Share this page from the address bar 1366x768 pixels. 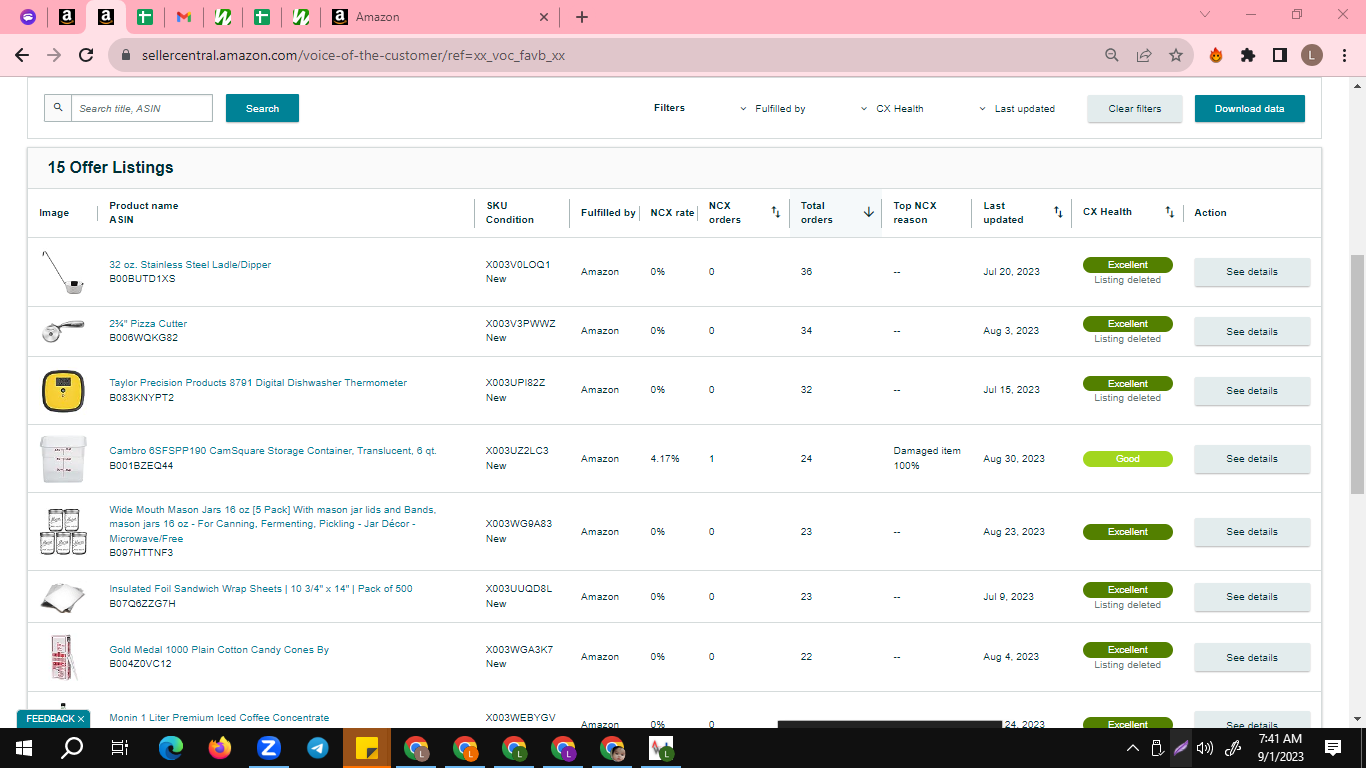[x=1144, y=55]
